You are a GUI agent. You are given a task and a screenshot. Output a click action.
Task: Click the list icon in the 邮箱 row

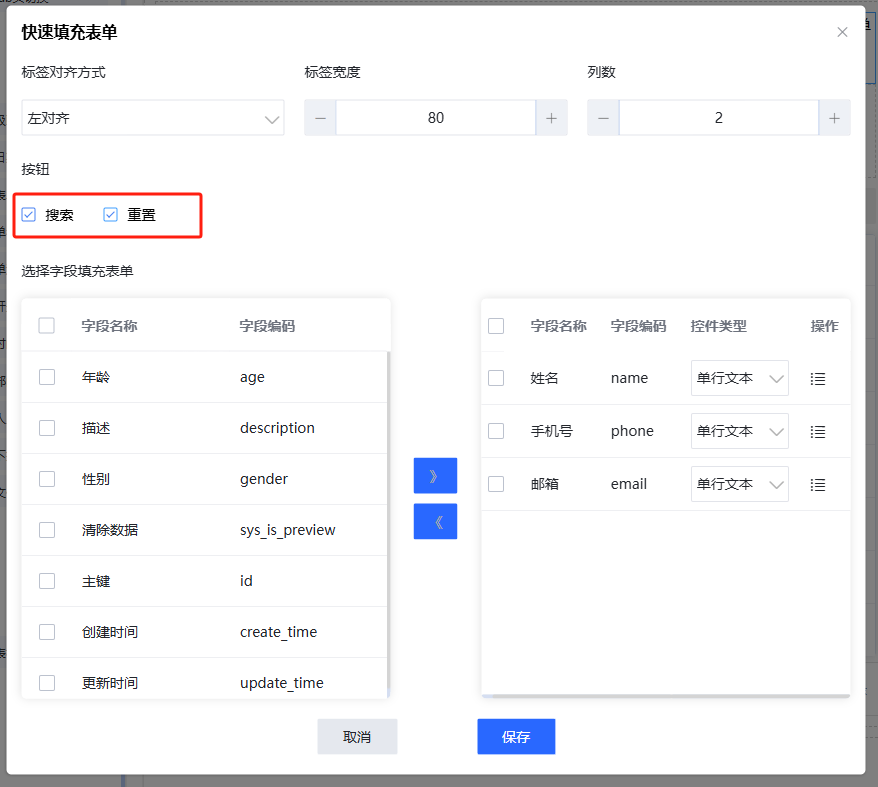[817, 485]
